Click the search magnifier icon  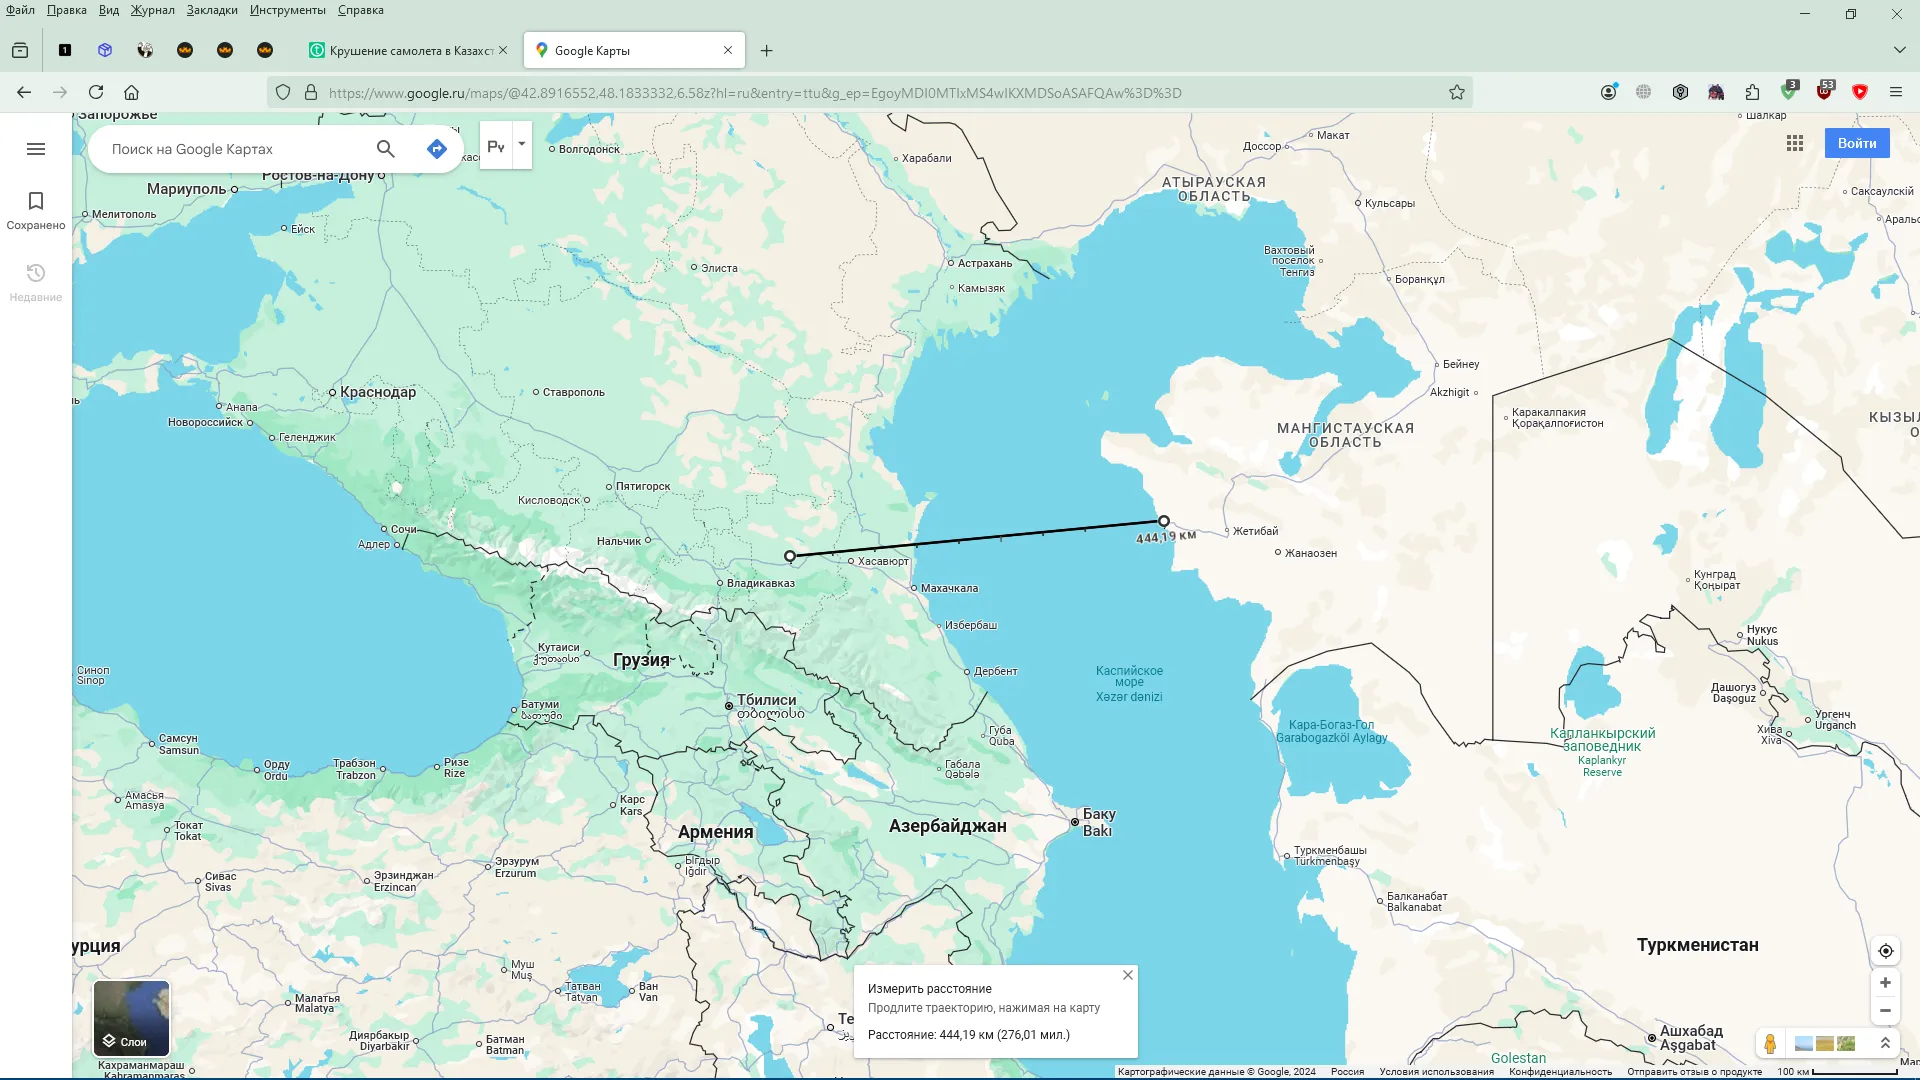point(386,149)
